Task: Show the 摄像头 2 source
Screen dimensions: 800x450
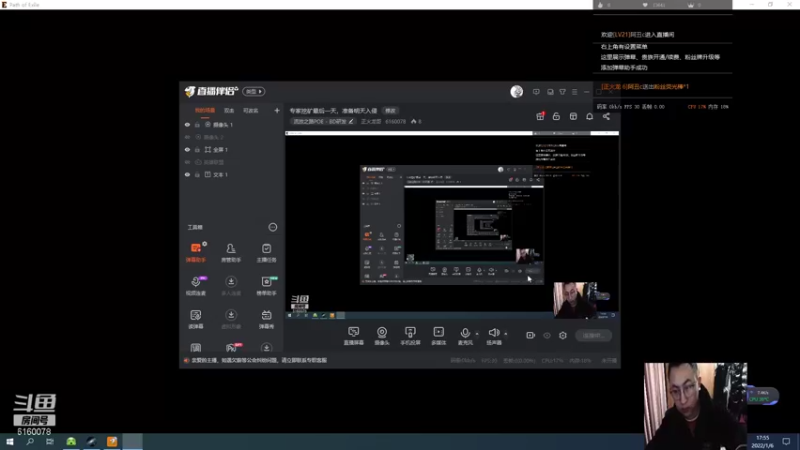Action: [187, 137]
